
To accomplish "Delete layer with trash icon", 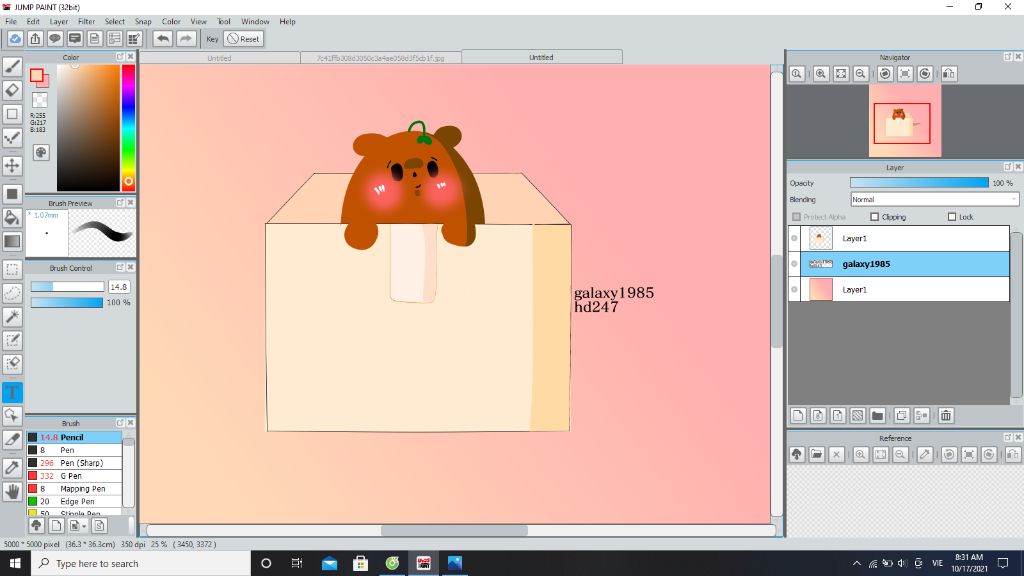I will 946,415.
